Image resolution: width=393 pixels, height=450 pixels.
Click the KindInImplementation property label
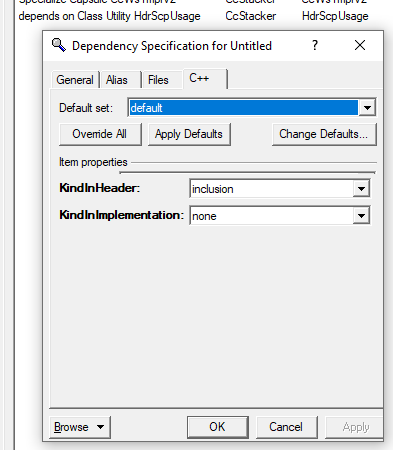click(122, 215)
